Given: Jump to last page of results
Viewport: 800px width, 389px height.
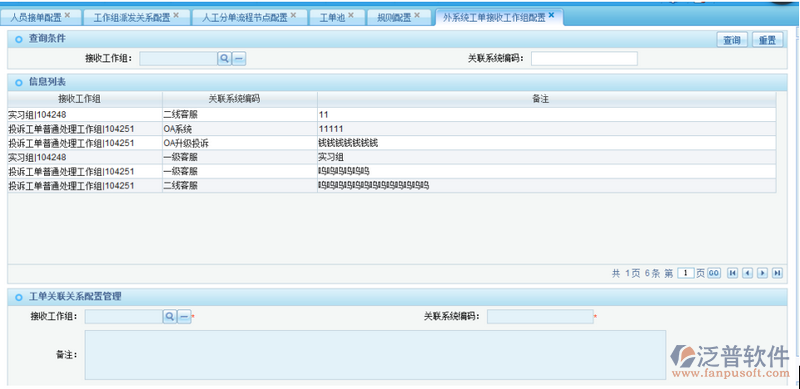Looking at the screenshot, I should pyautogui.click(x=777, y=273).
